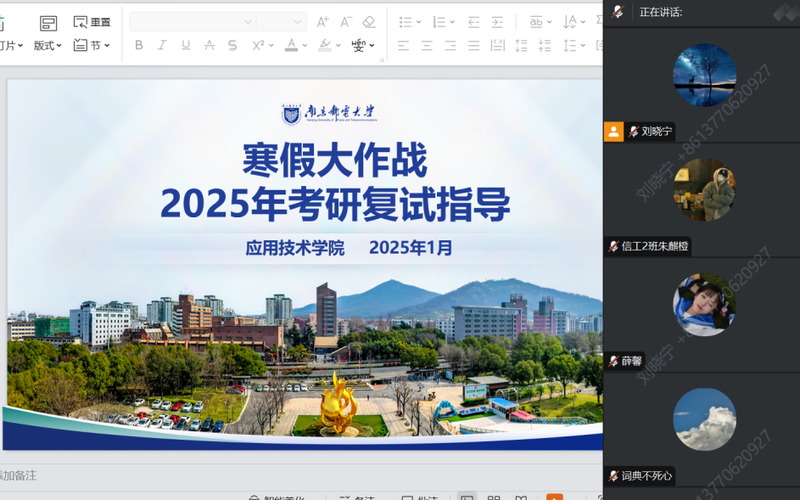Select participant 刘晓宁's avatar
800x500 pixels.
coord(704,75)
